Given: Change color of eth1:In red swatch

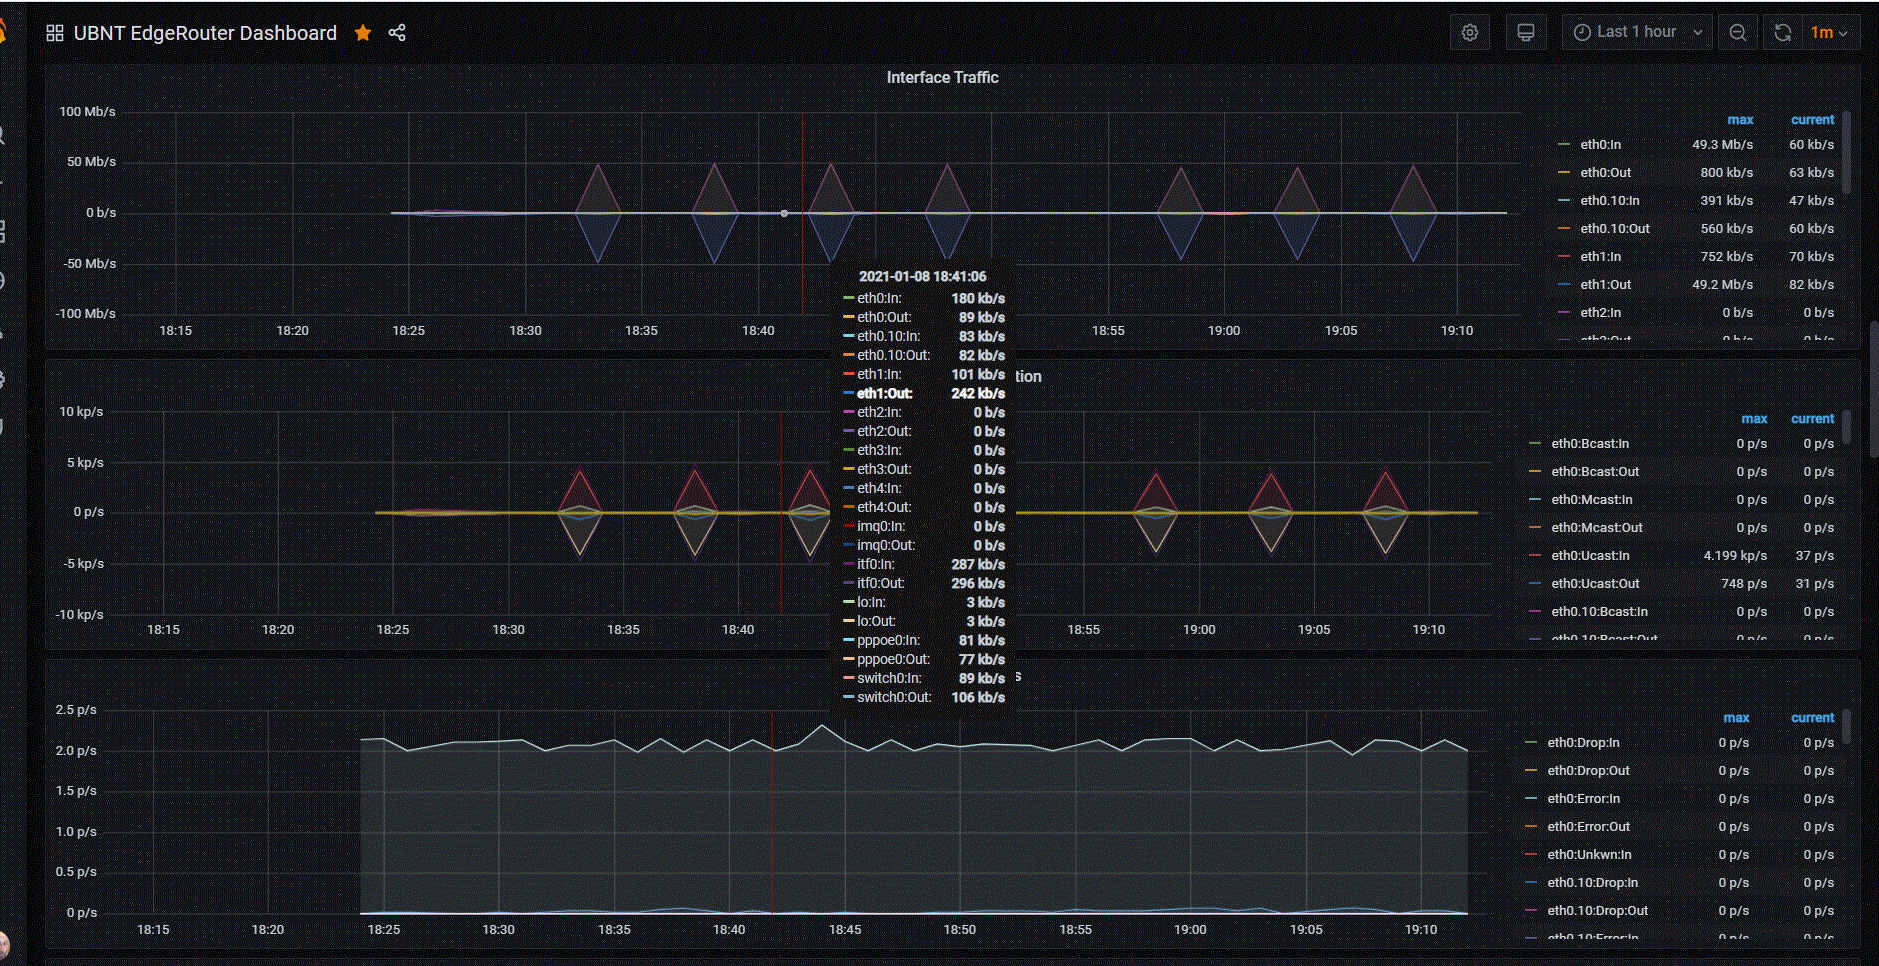Looking at the screenshot, I should point(1564,256).
